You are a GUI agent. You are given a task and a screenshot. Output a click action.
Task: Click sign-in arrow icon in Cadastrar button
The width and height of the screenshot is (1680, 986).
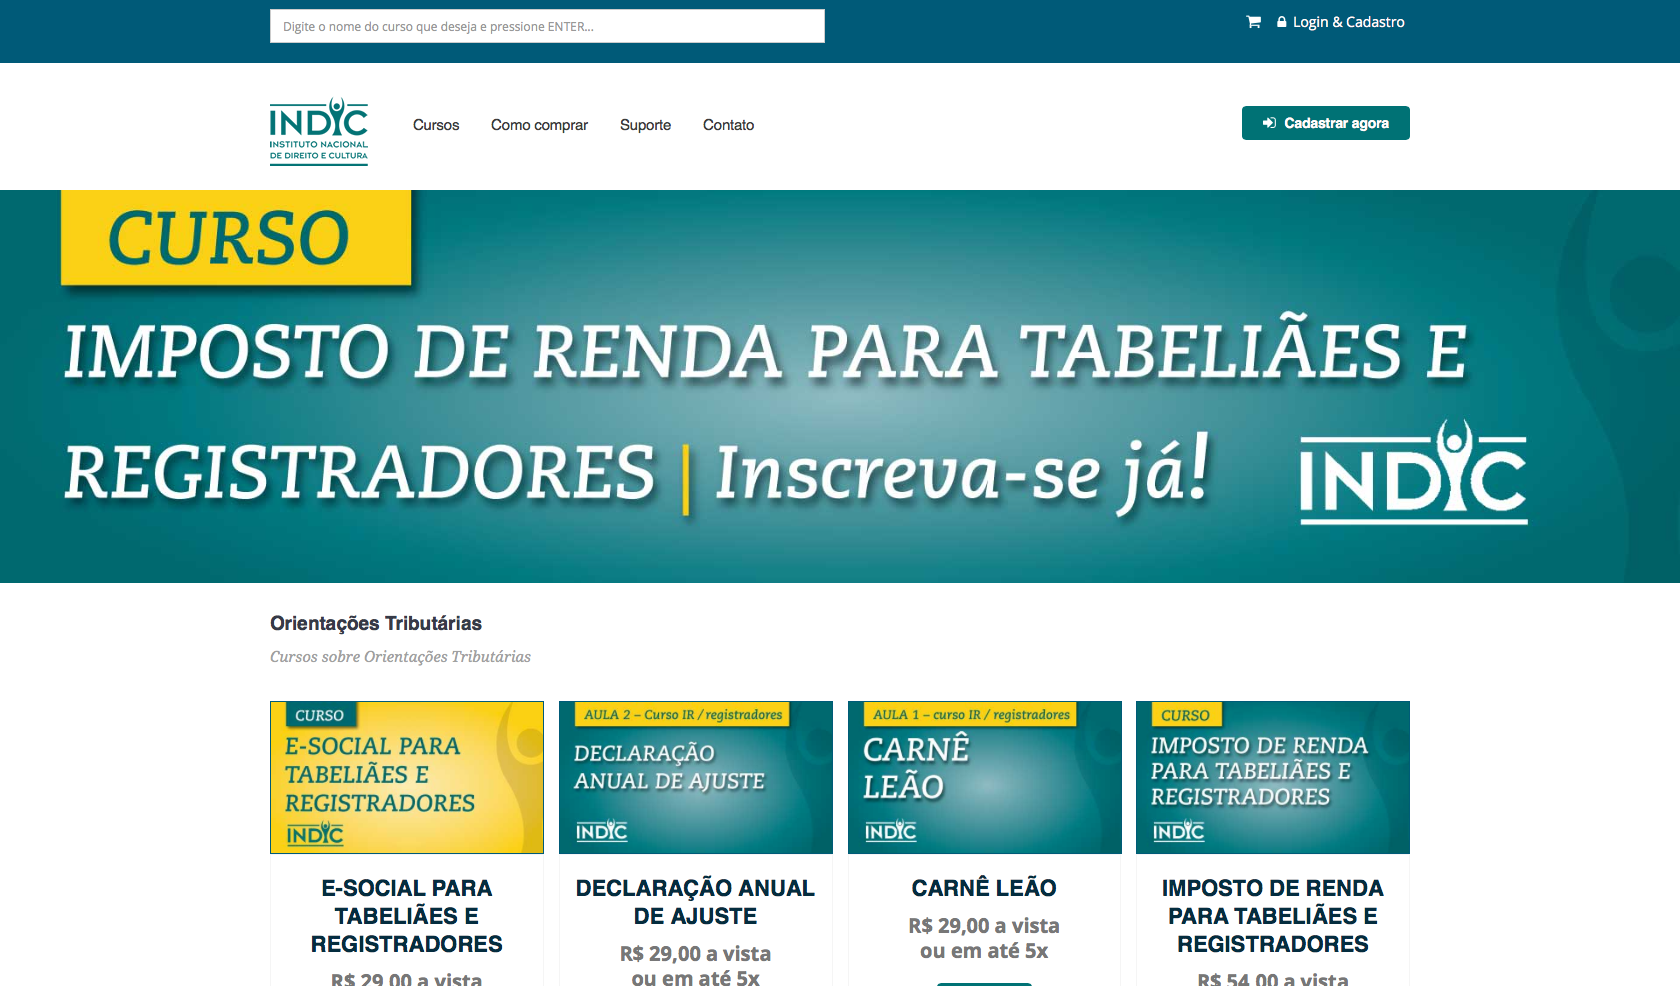pos(1269,123)
